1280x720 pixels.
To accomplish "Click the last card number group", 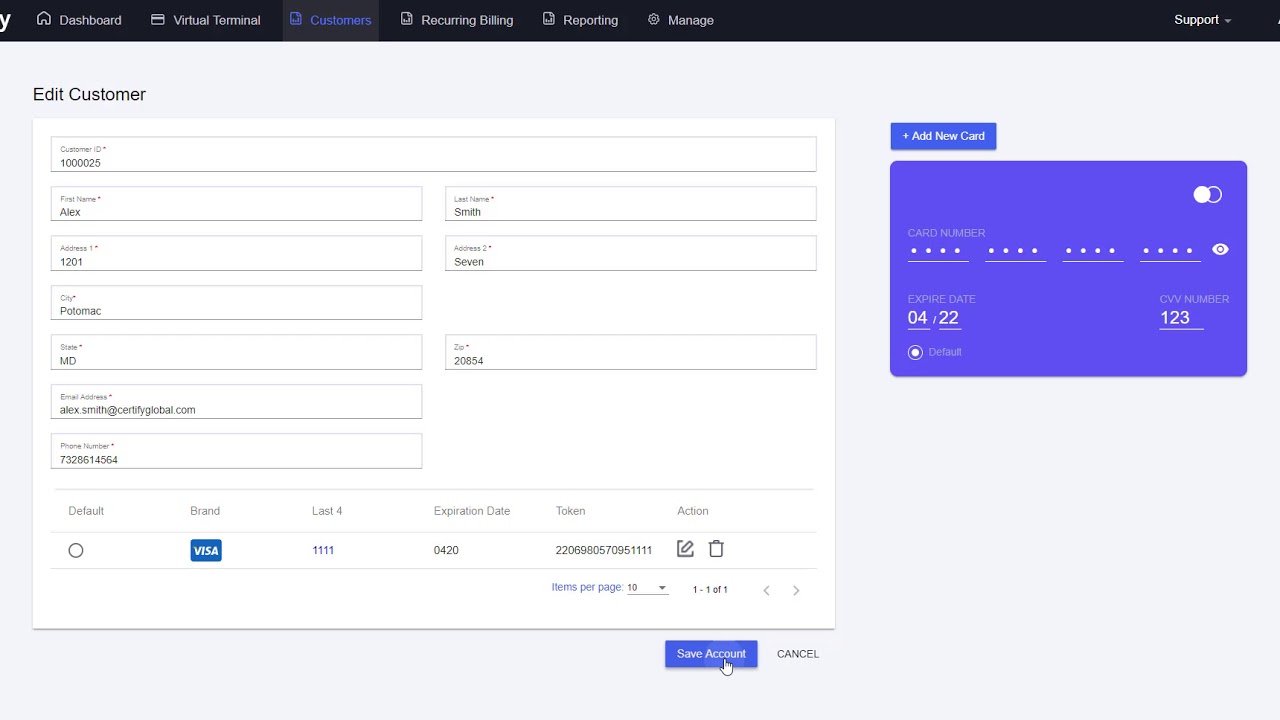I will pos(1170,251).
